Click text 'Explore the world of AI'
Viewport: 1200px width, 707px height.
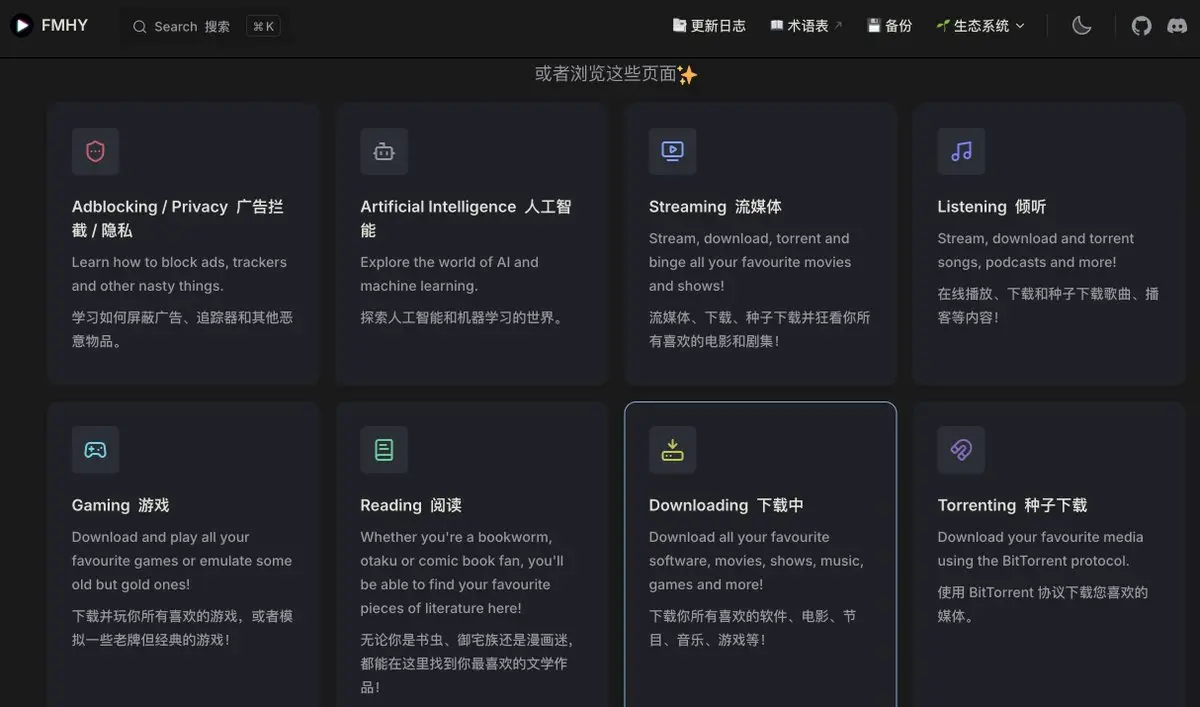[435, 262]
